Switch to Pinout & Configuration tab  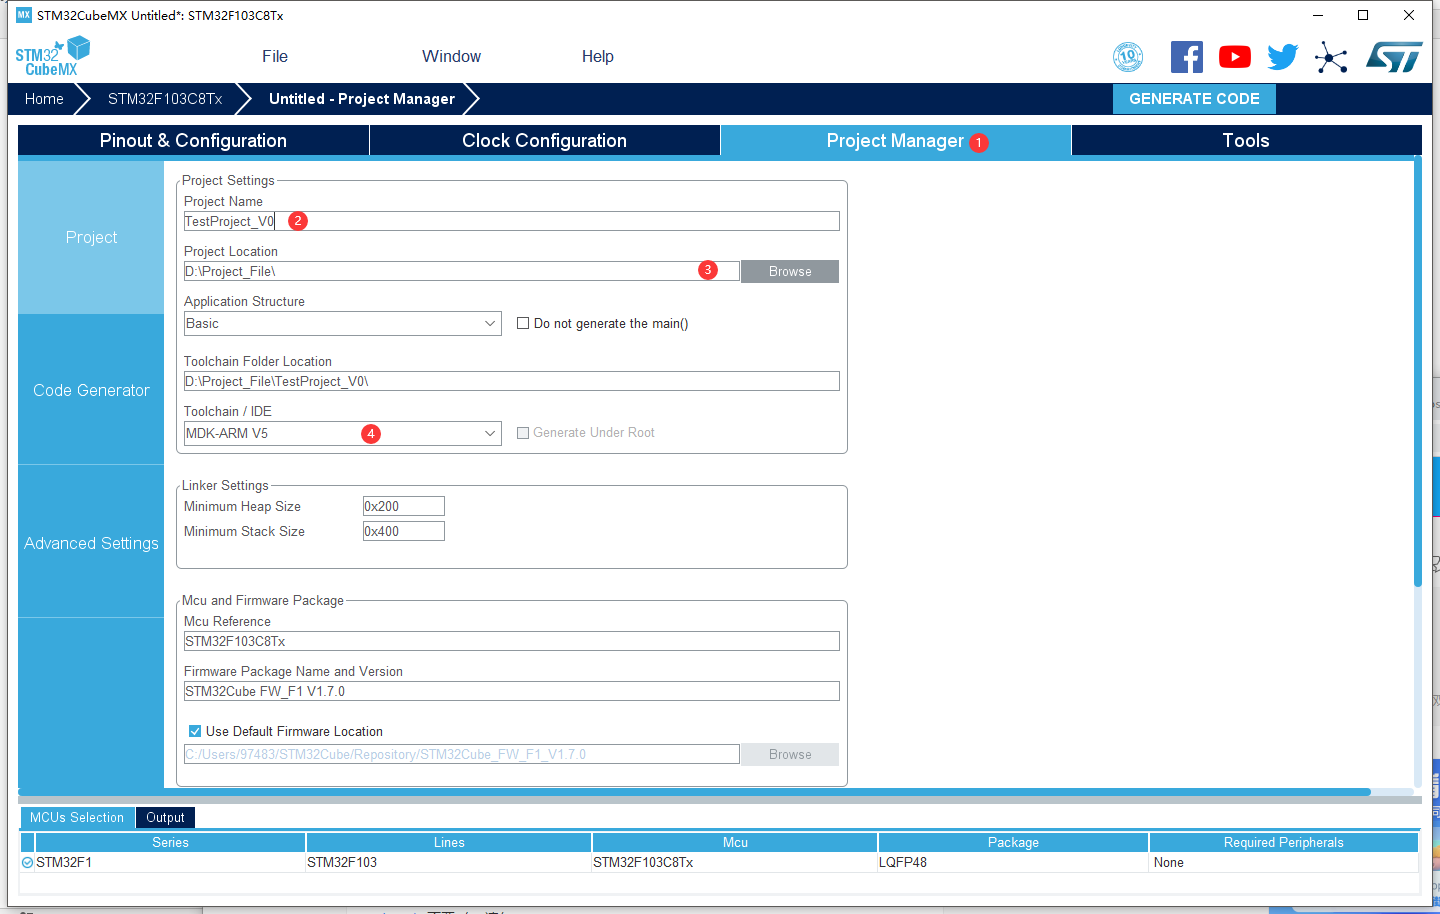pyautogui.click(x=193, y=141)
